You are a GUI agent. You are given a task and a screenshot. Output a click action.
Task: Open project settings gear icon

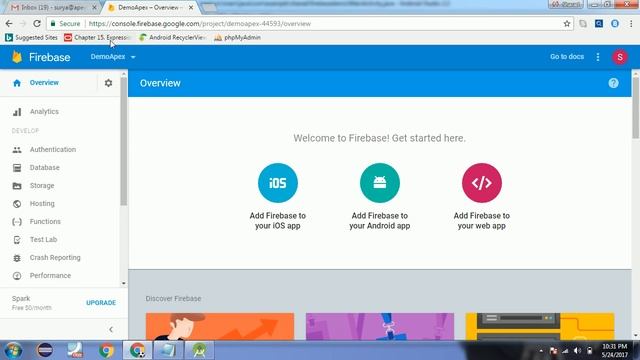[108, 83]
